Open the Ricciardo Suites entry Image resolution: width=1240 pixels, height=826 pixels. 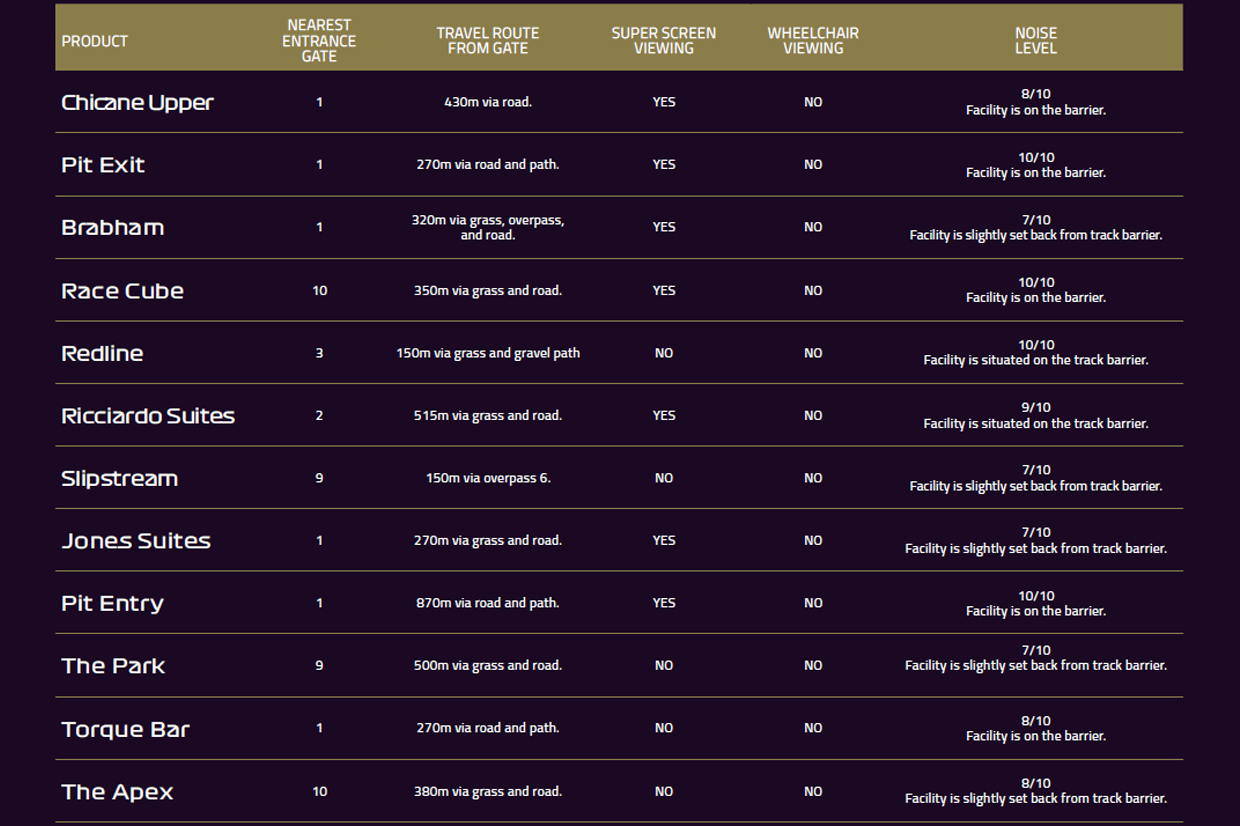(x=148, y=416)
